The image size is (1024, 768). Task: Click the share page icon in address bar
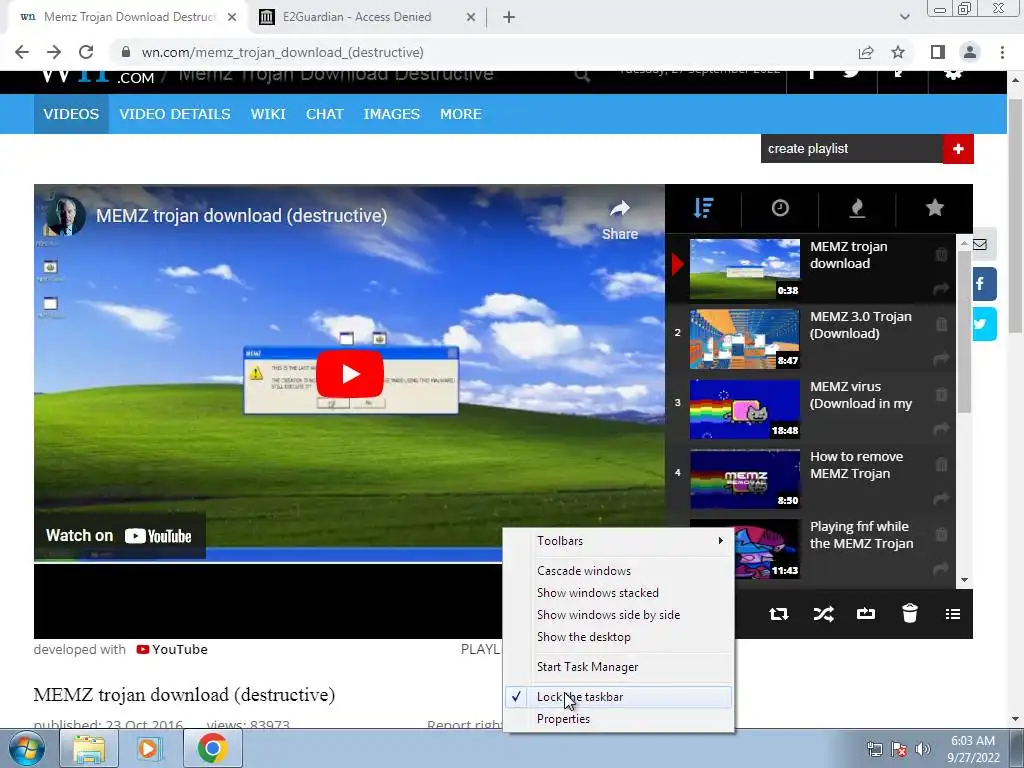pyautogui.click(x=866, y=52)
